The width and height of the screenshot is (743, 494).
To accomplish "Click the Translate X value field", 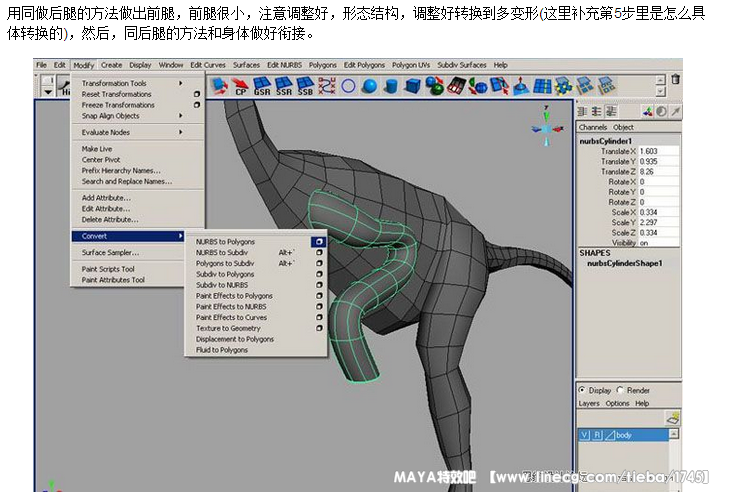I will (658, 151).
